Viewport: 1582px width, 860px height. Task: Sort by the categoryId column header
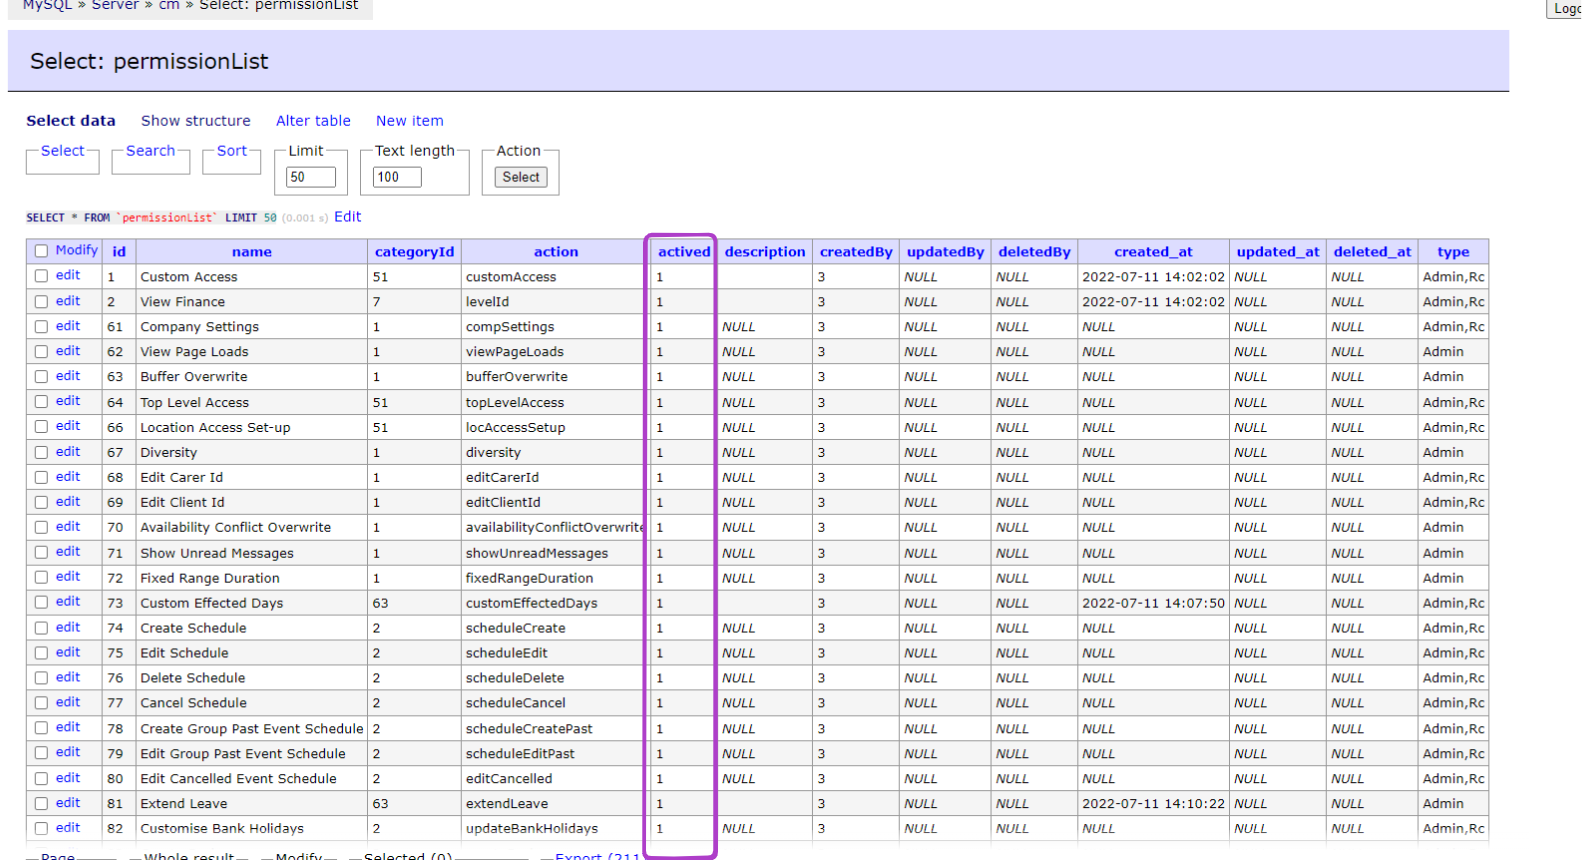coord(414,252)
